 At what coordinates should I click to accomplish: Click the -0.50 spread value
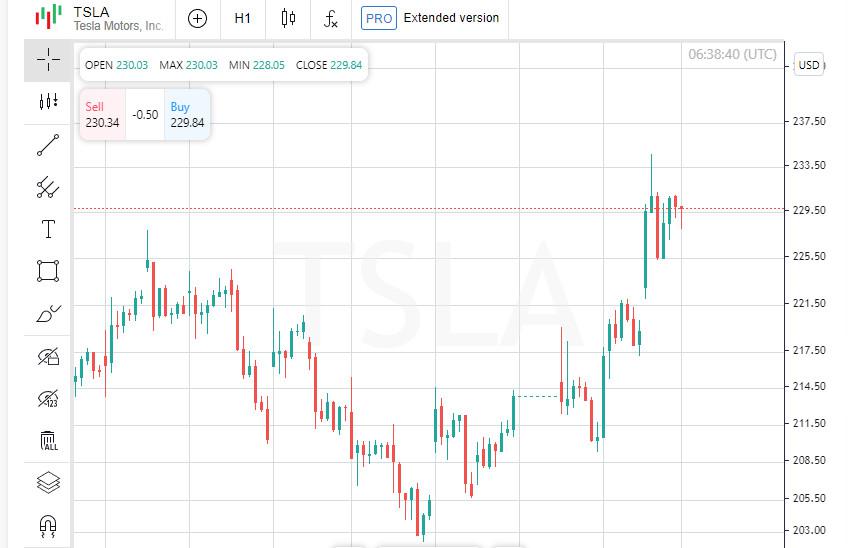(145, 115)
